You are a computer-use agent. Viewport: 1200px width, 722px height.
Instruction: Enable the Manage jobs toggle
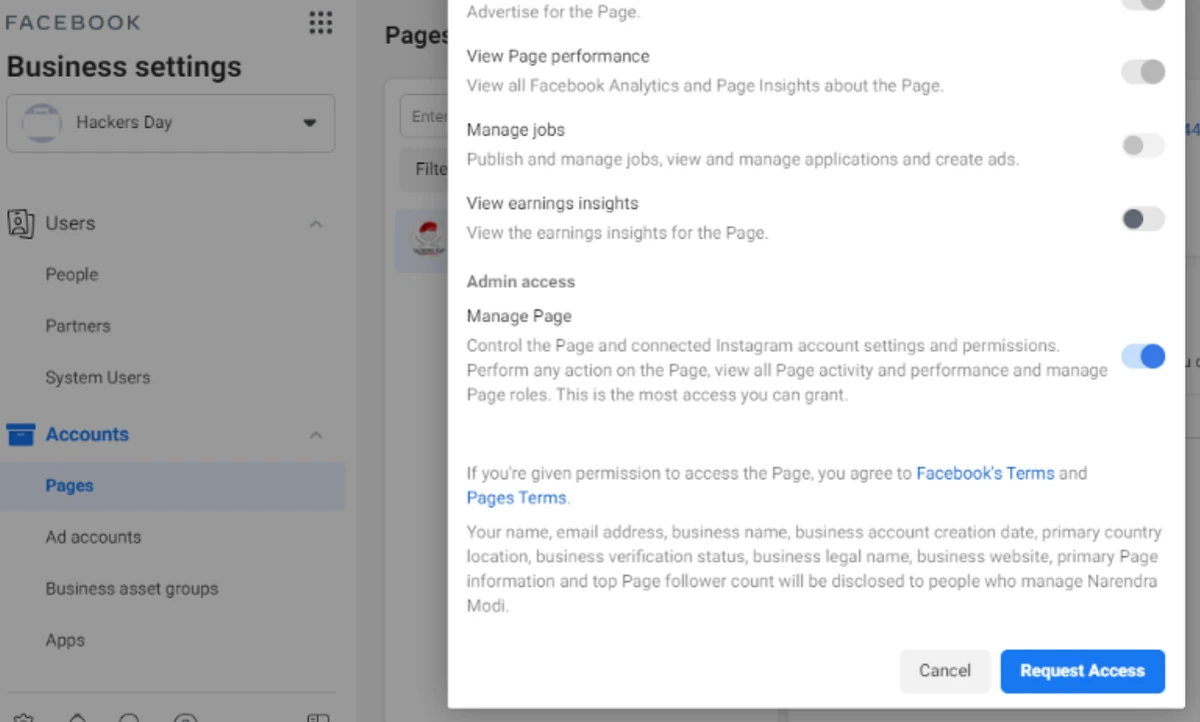1142,146
